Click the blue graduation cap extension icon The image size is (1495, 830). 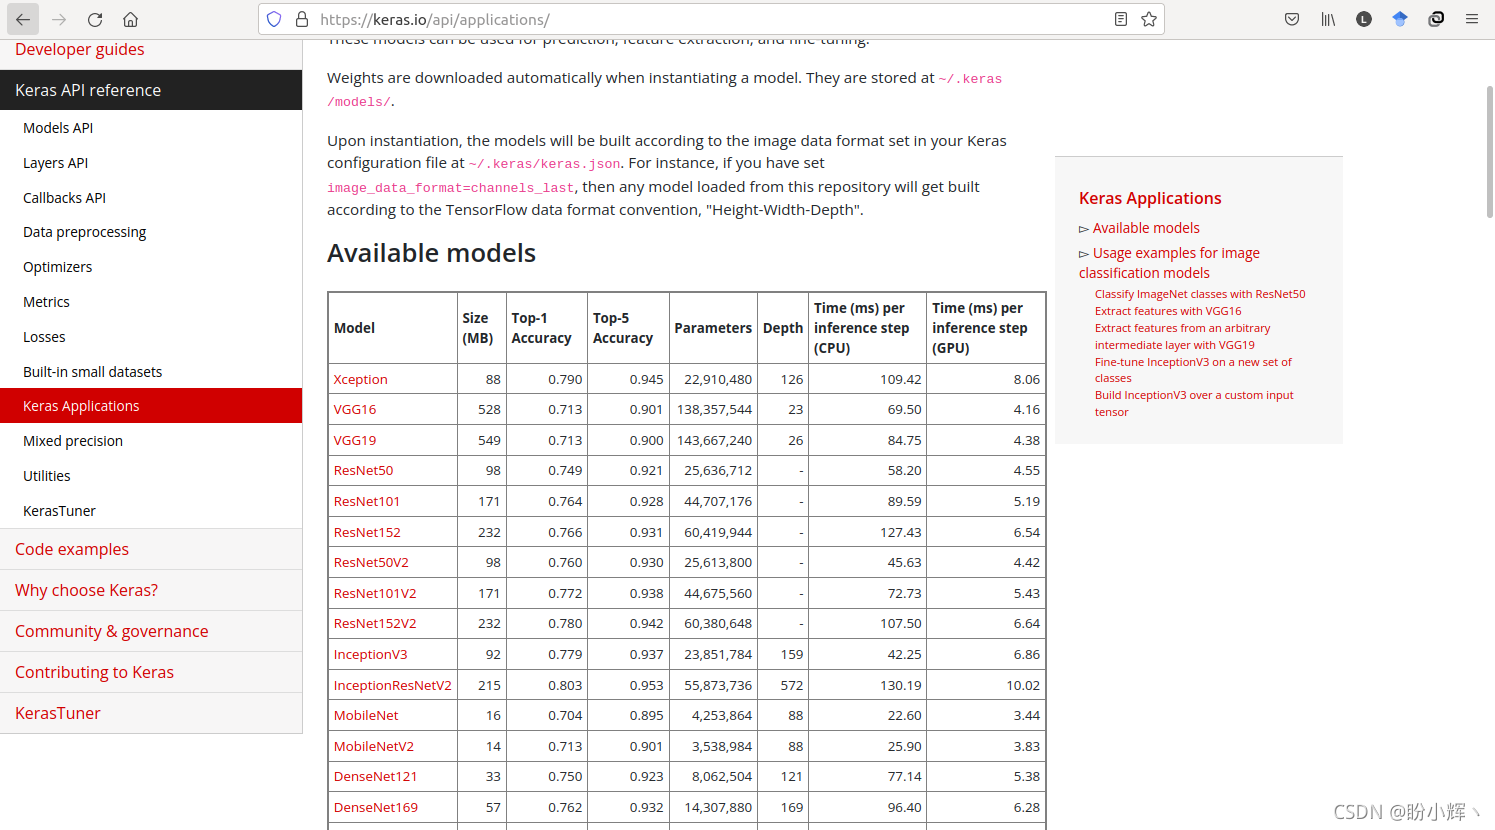tap(1400, 19)
